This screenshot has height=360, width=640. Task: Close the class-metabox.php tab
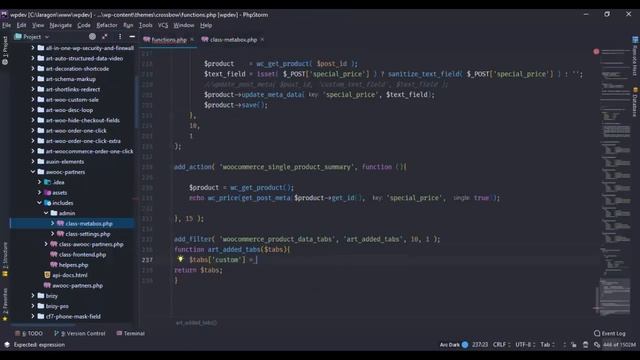click(x=262, y=40)
